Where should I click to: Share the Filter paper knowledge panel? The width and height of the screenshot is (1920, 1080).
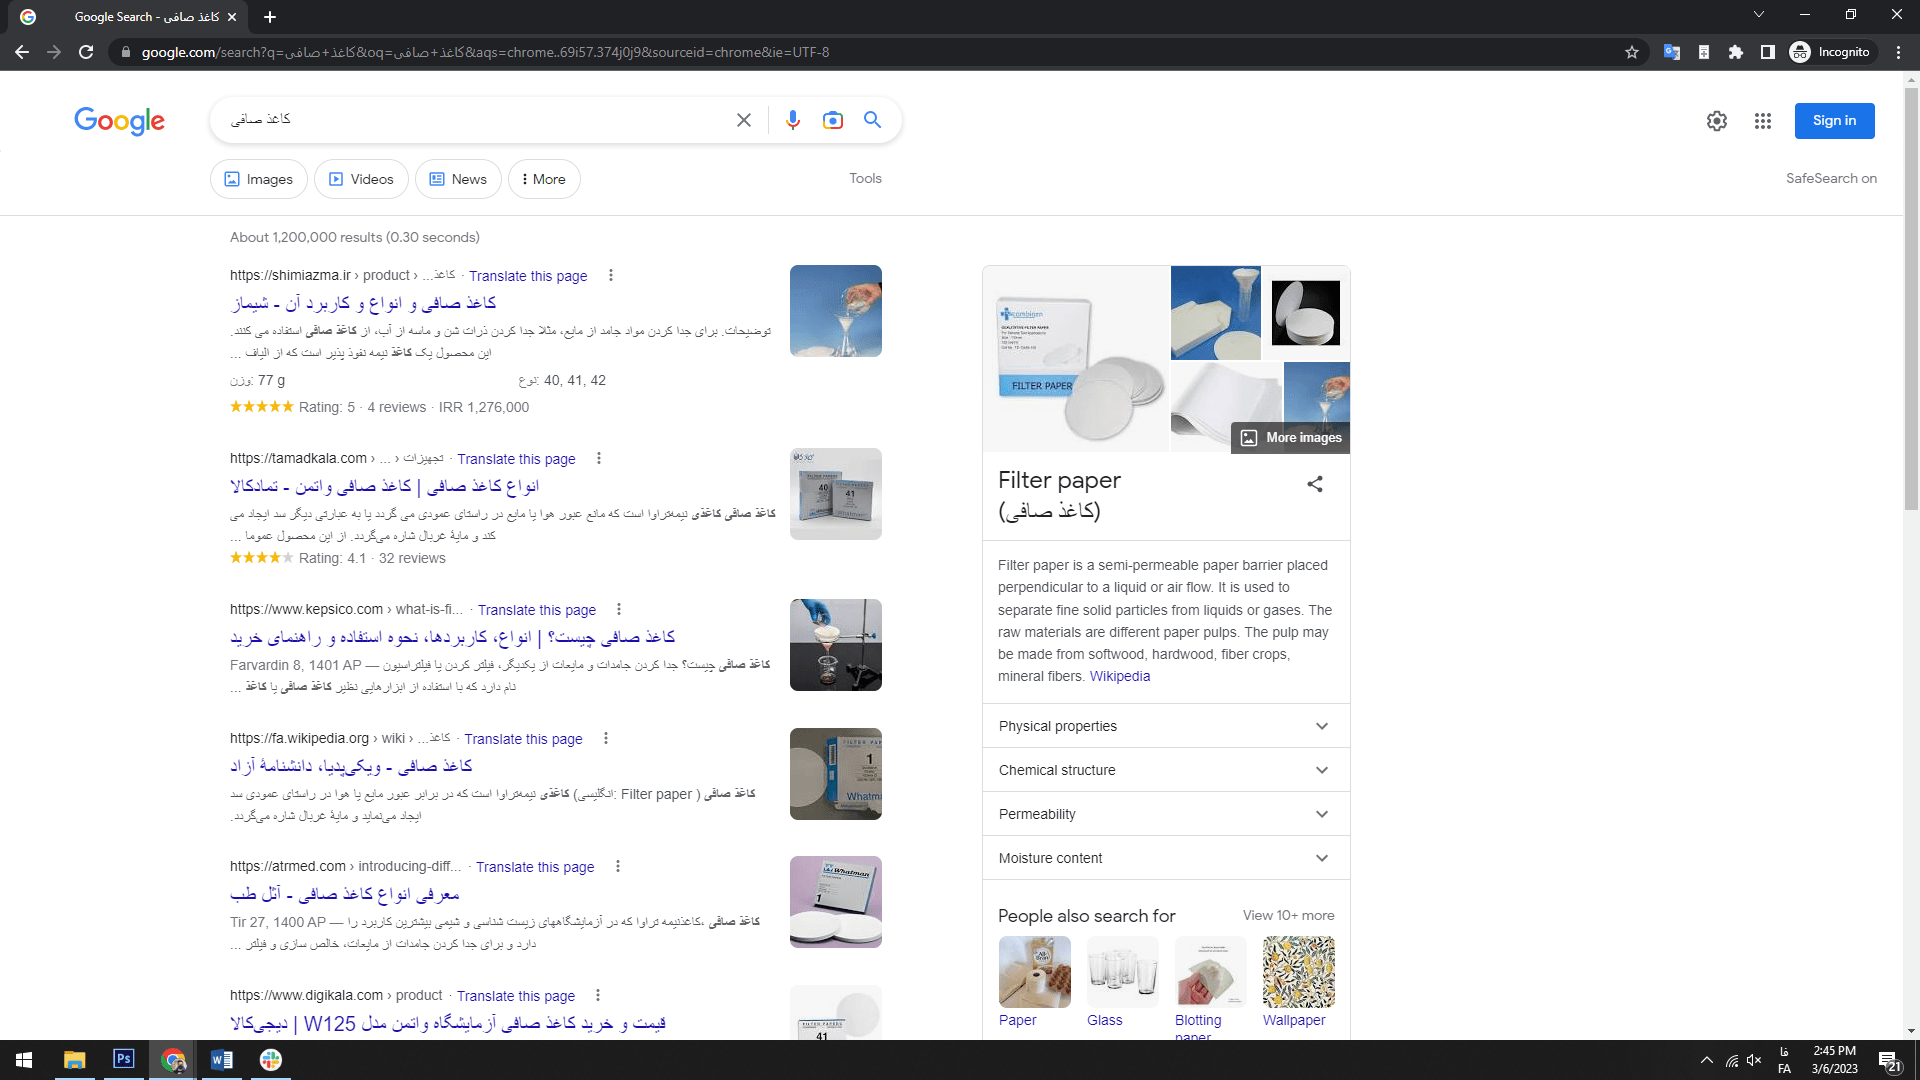coord(1315,484)
